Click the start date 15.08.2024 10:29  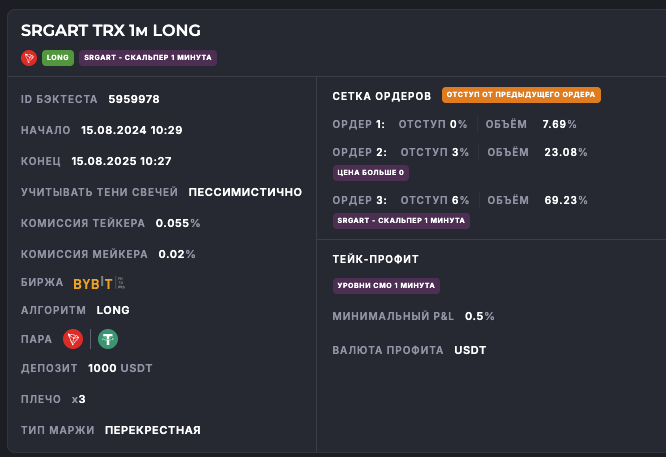tap(132, 130)
